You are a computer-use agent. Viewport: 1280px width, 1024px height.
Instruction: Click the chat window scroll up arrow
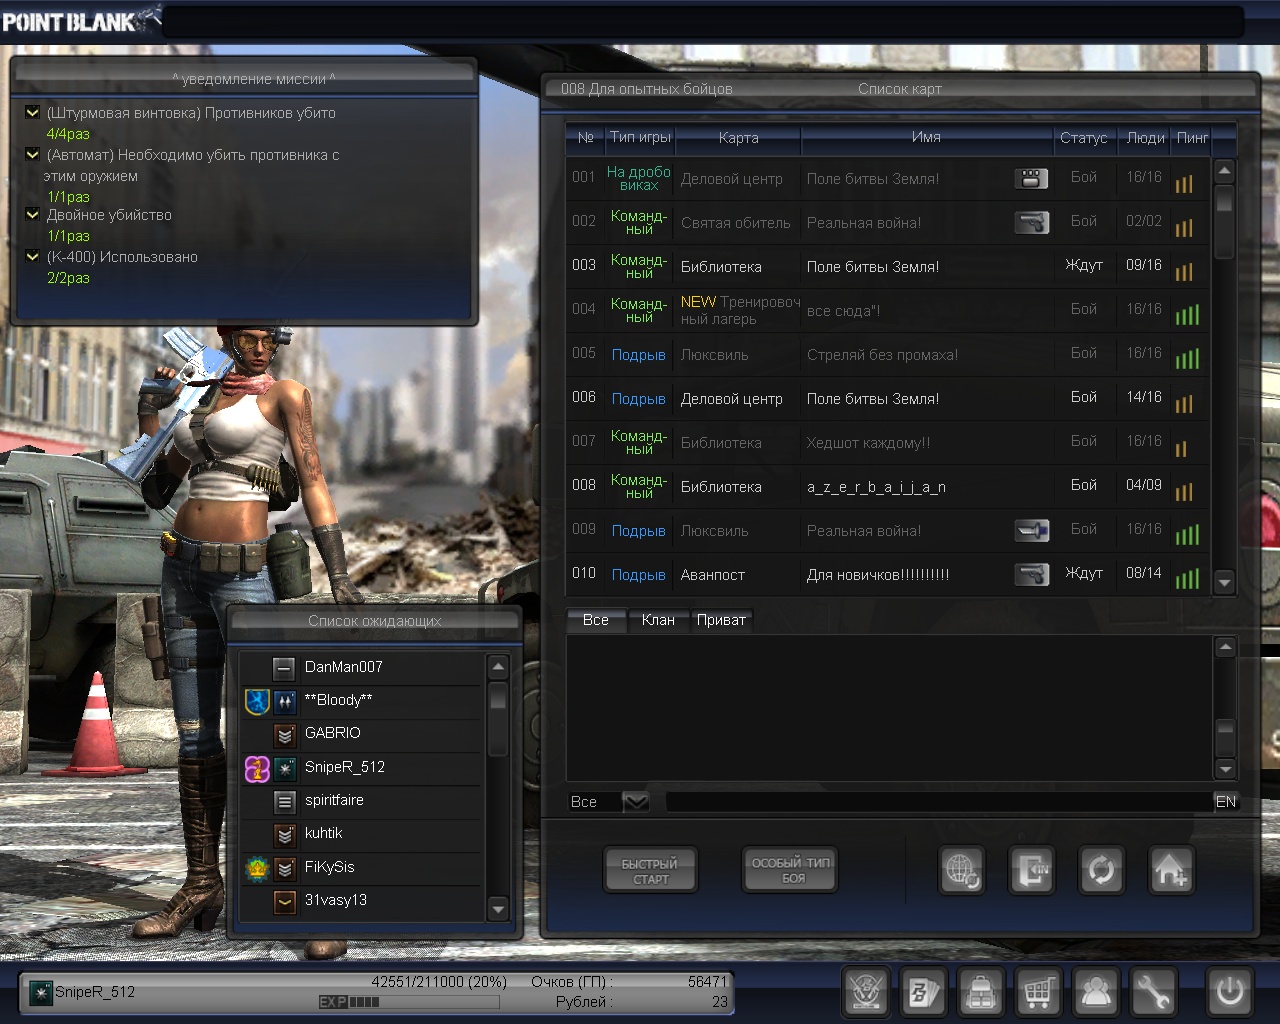(1225, 647)
